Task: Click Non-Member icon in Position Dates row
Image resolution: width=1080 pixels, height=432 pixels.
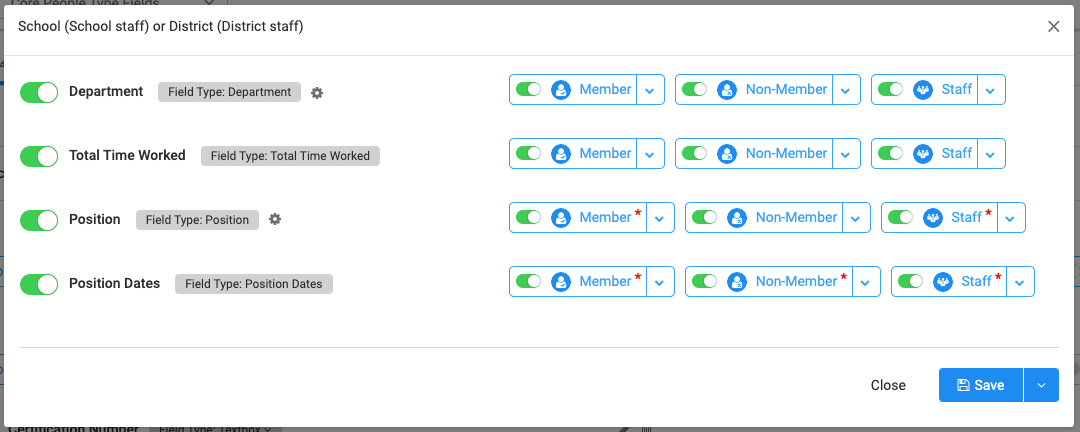Action: (737, 282)
